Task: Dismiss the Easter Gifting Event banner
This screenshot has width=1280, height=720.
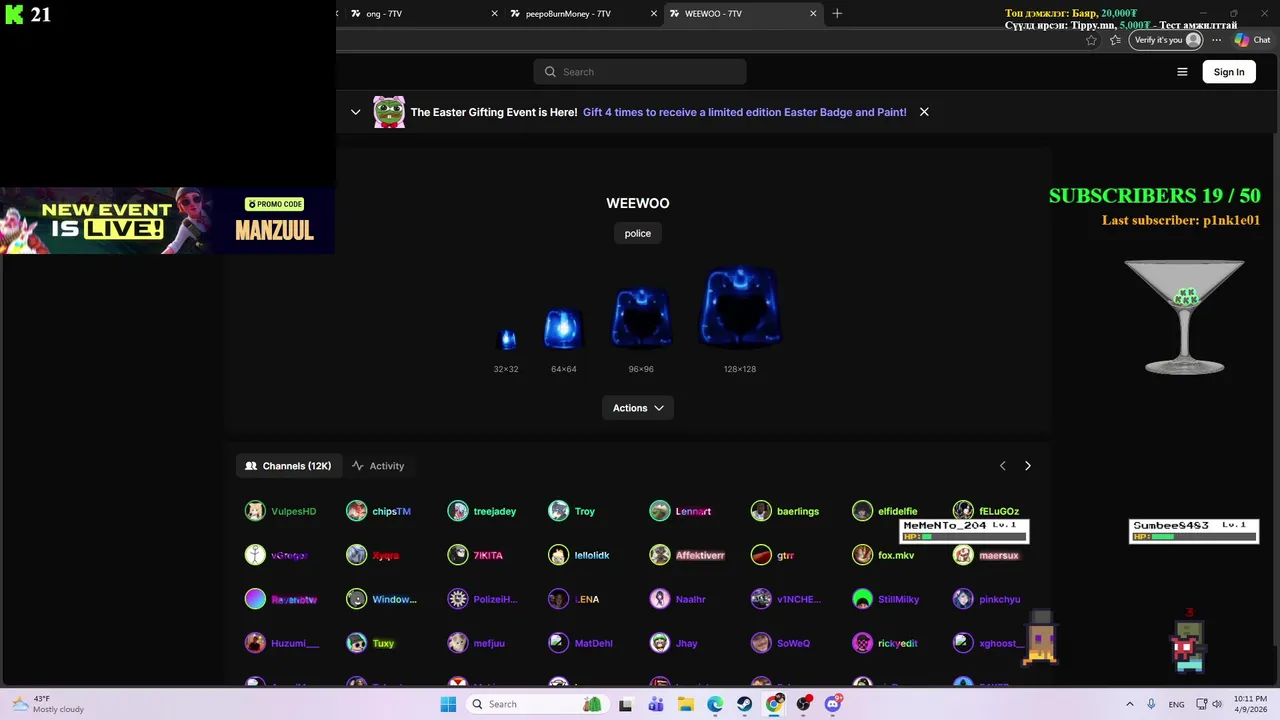Action: pyautogui.click(x=924, y=112)
